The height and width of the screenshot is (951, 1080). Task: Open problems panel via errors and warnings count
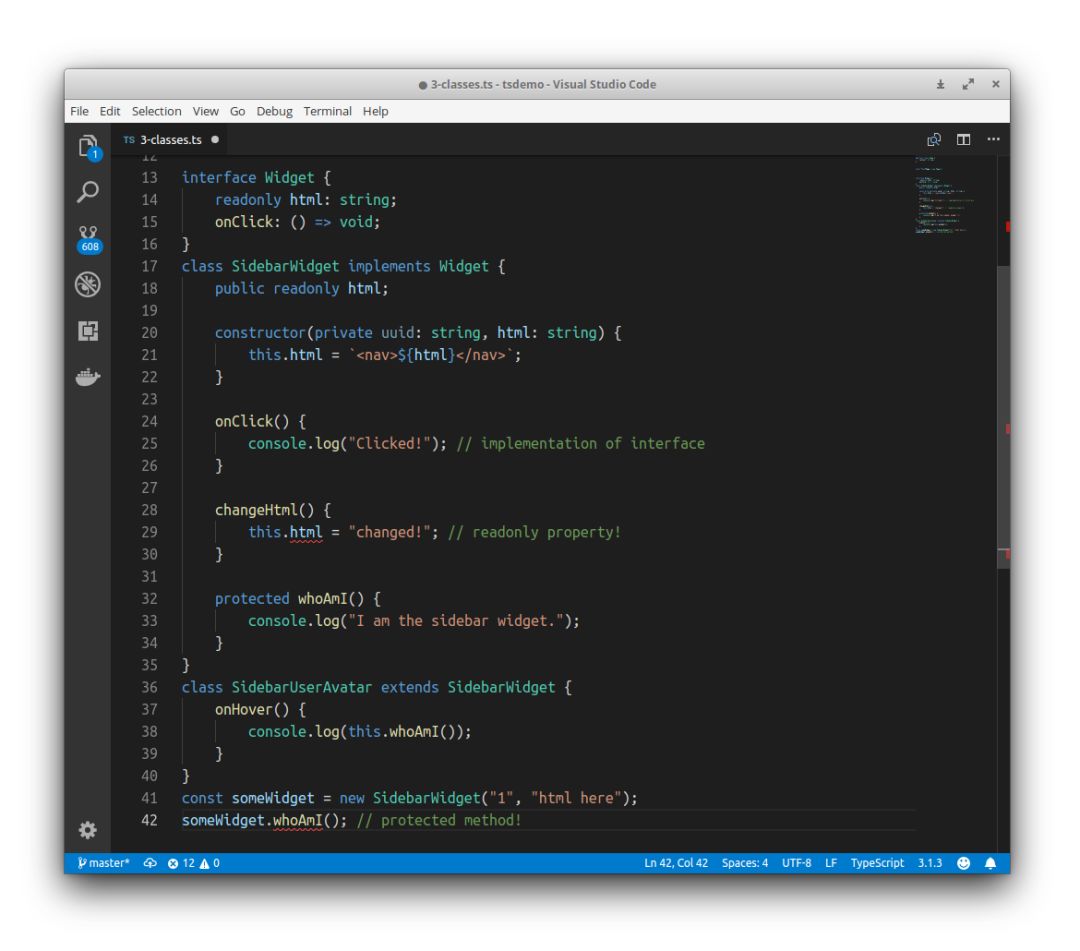click(194, 863)
